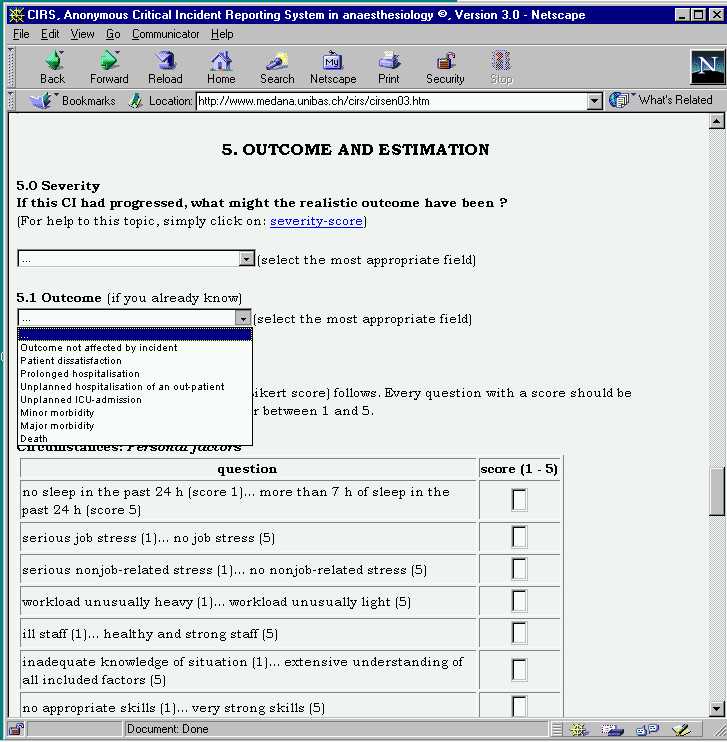Open the Security info icon
Image resolution: width=727 pixels, height=742 pixels.
[x=445, y=61]
